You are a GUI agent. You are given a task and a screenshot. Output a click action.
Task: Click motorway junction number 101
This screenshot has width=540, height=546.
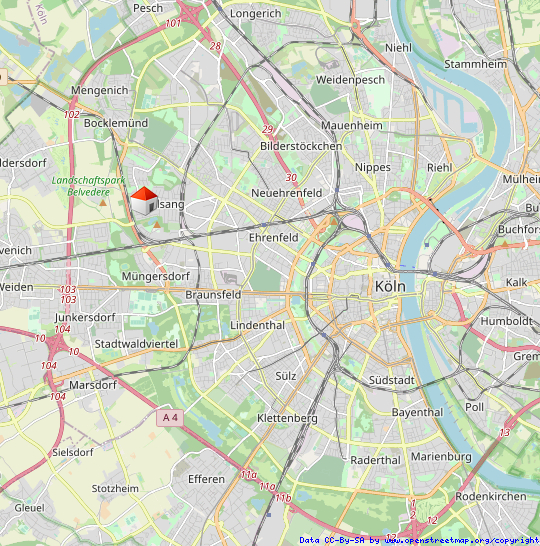click(x=173, y=23)
